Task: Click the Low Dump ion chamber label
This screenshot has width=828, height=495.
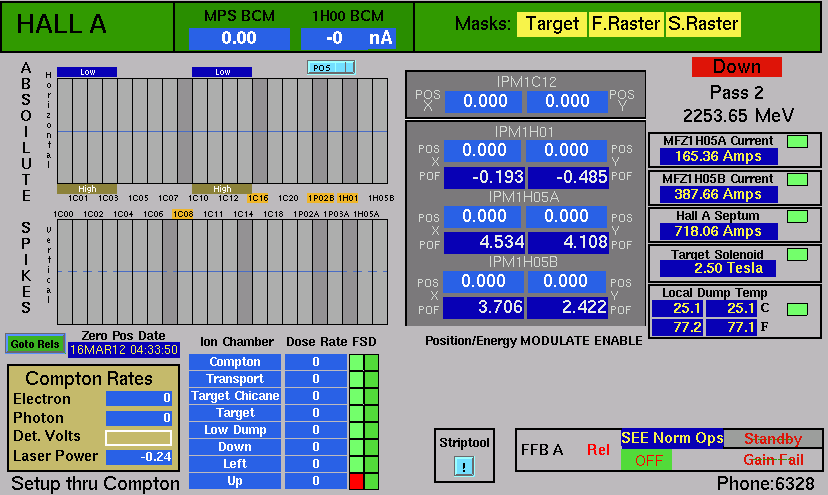Action: (x=235, y=429)
